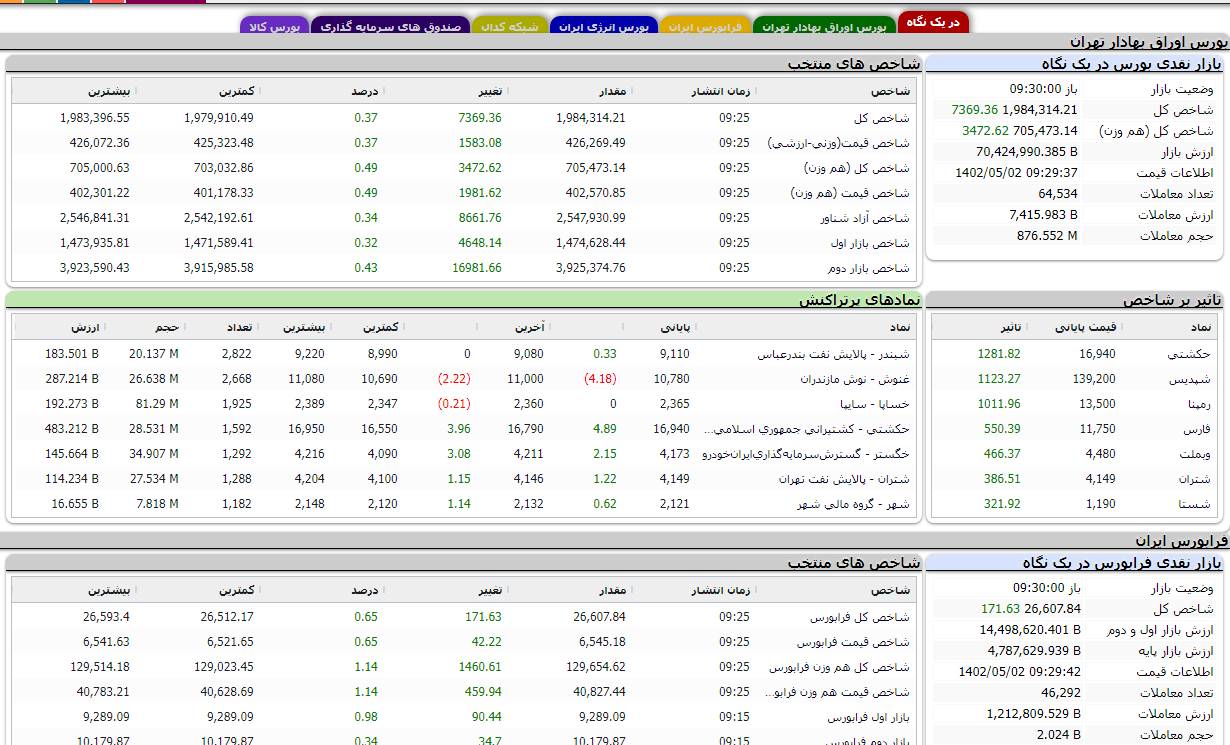Click the زمان انتشار header in Tehran indices
Image resolution: width=1230 pixels, height=745 pixels.
pos(721,91)
